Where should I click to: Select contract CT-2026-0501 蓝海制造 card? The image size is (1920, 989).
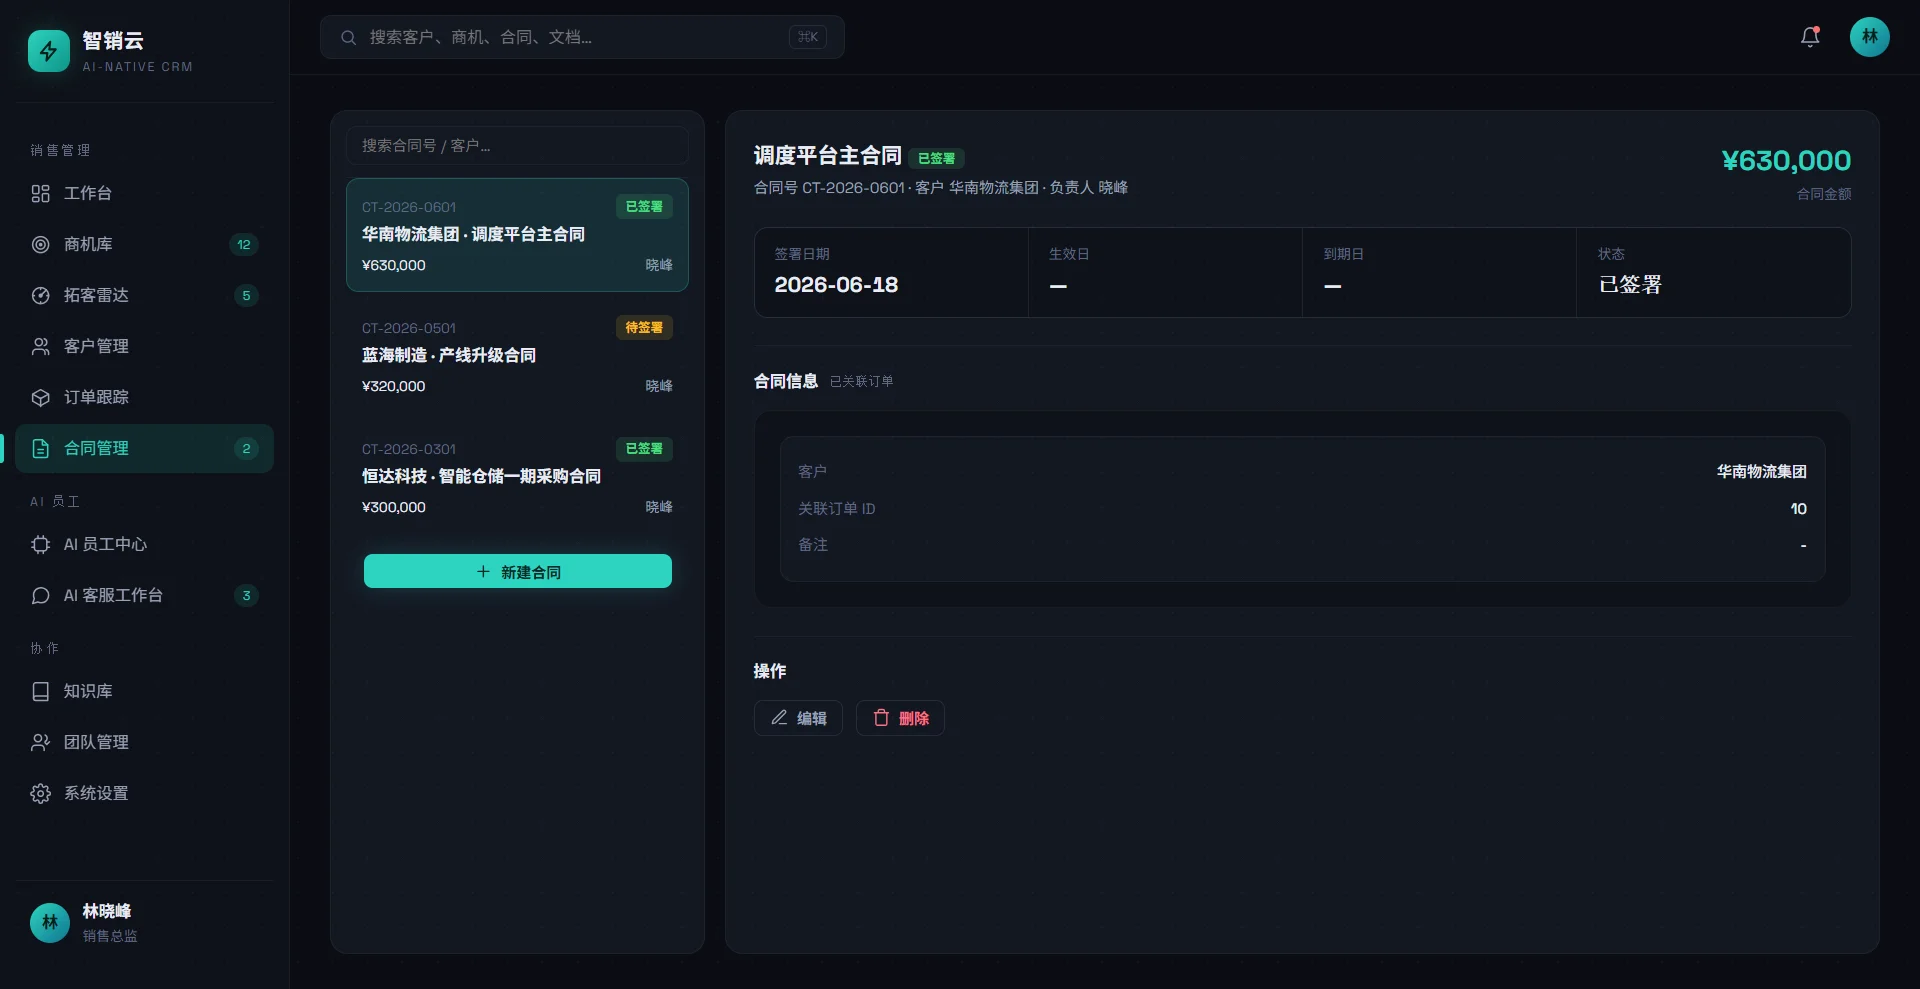pyautogui.click(x=517, y=356)
